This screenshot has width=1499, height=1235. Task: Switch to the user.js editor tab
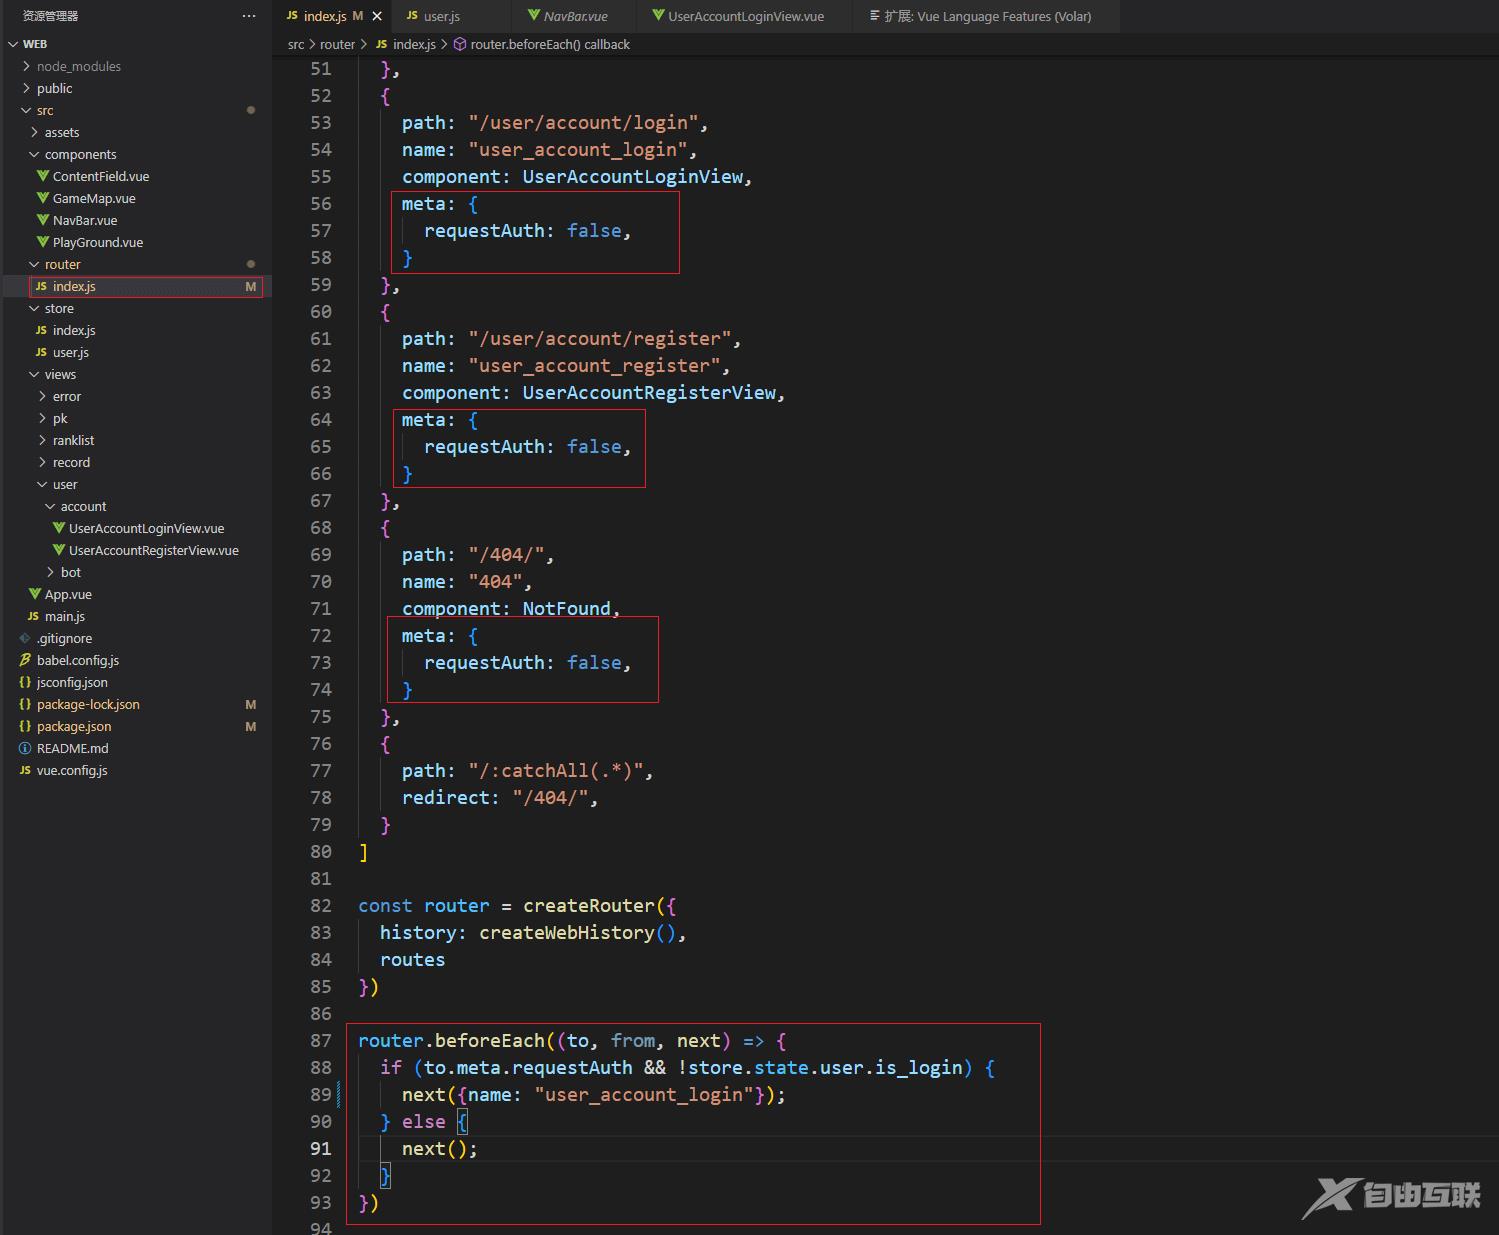click(440, 16)
